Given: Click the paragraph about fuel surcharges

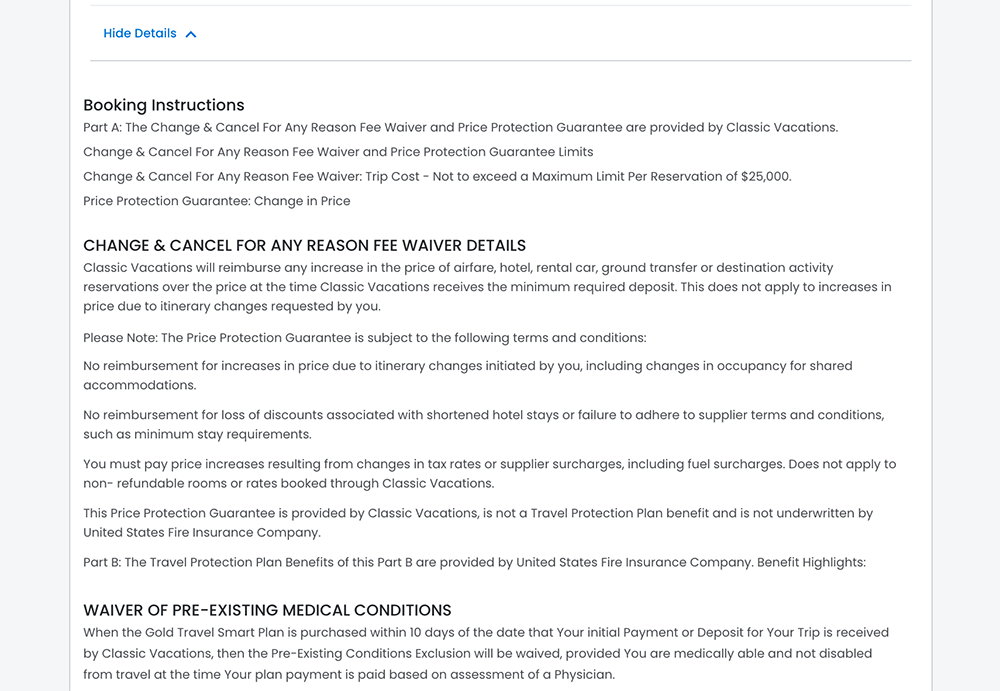Looking at the screenshot, I should tap(489, 473).
